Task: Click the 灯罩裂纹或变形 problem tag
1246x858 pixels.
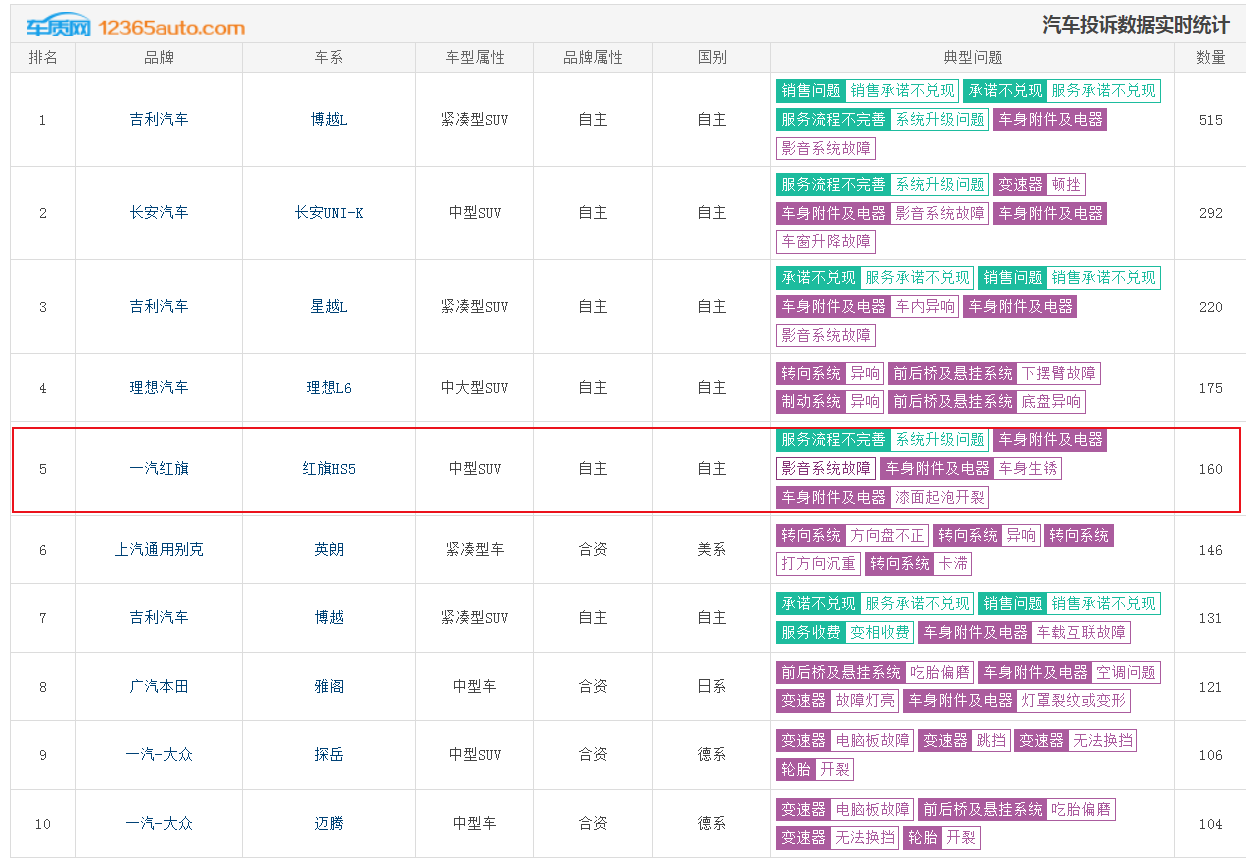Action: [x=1074, y=701]
